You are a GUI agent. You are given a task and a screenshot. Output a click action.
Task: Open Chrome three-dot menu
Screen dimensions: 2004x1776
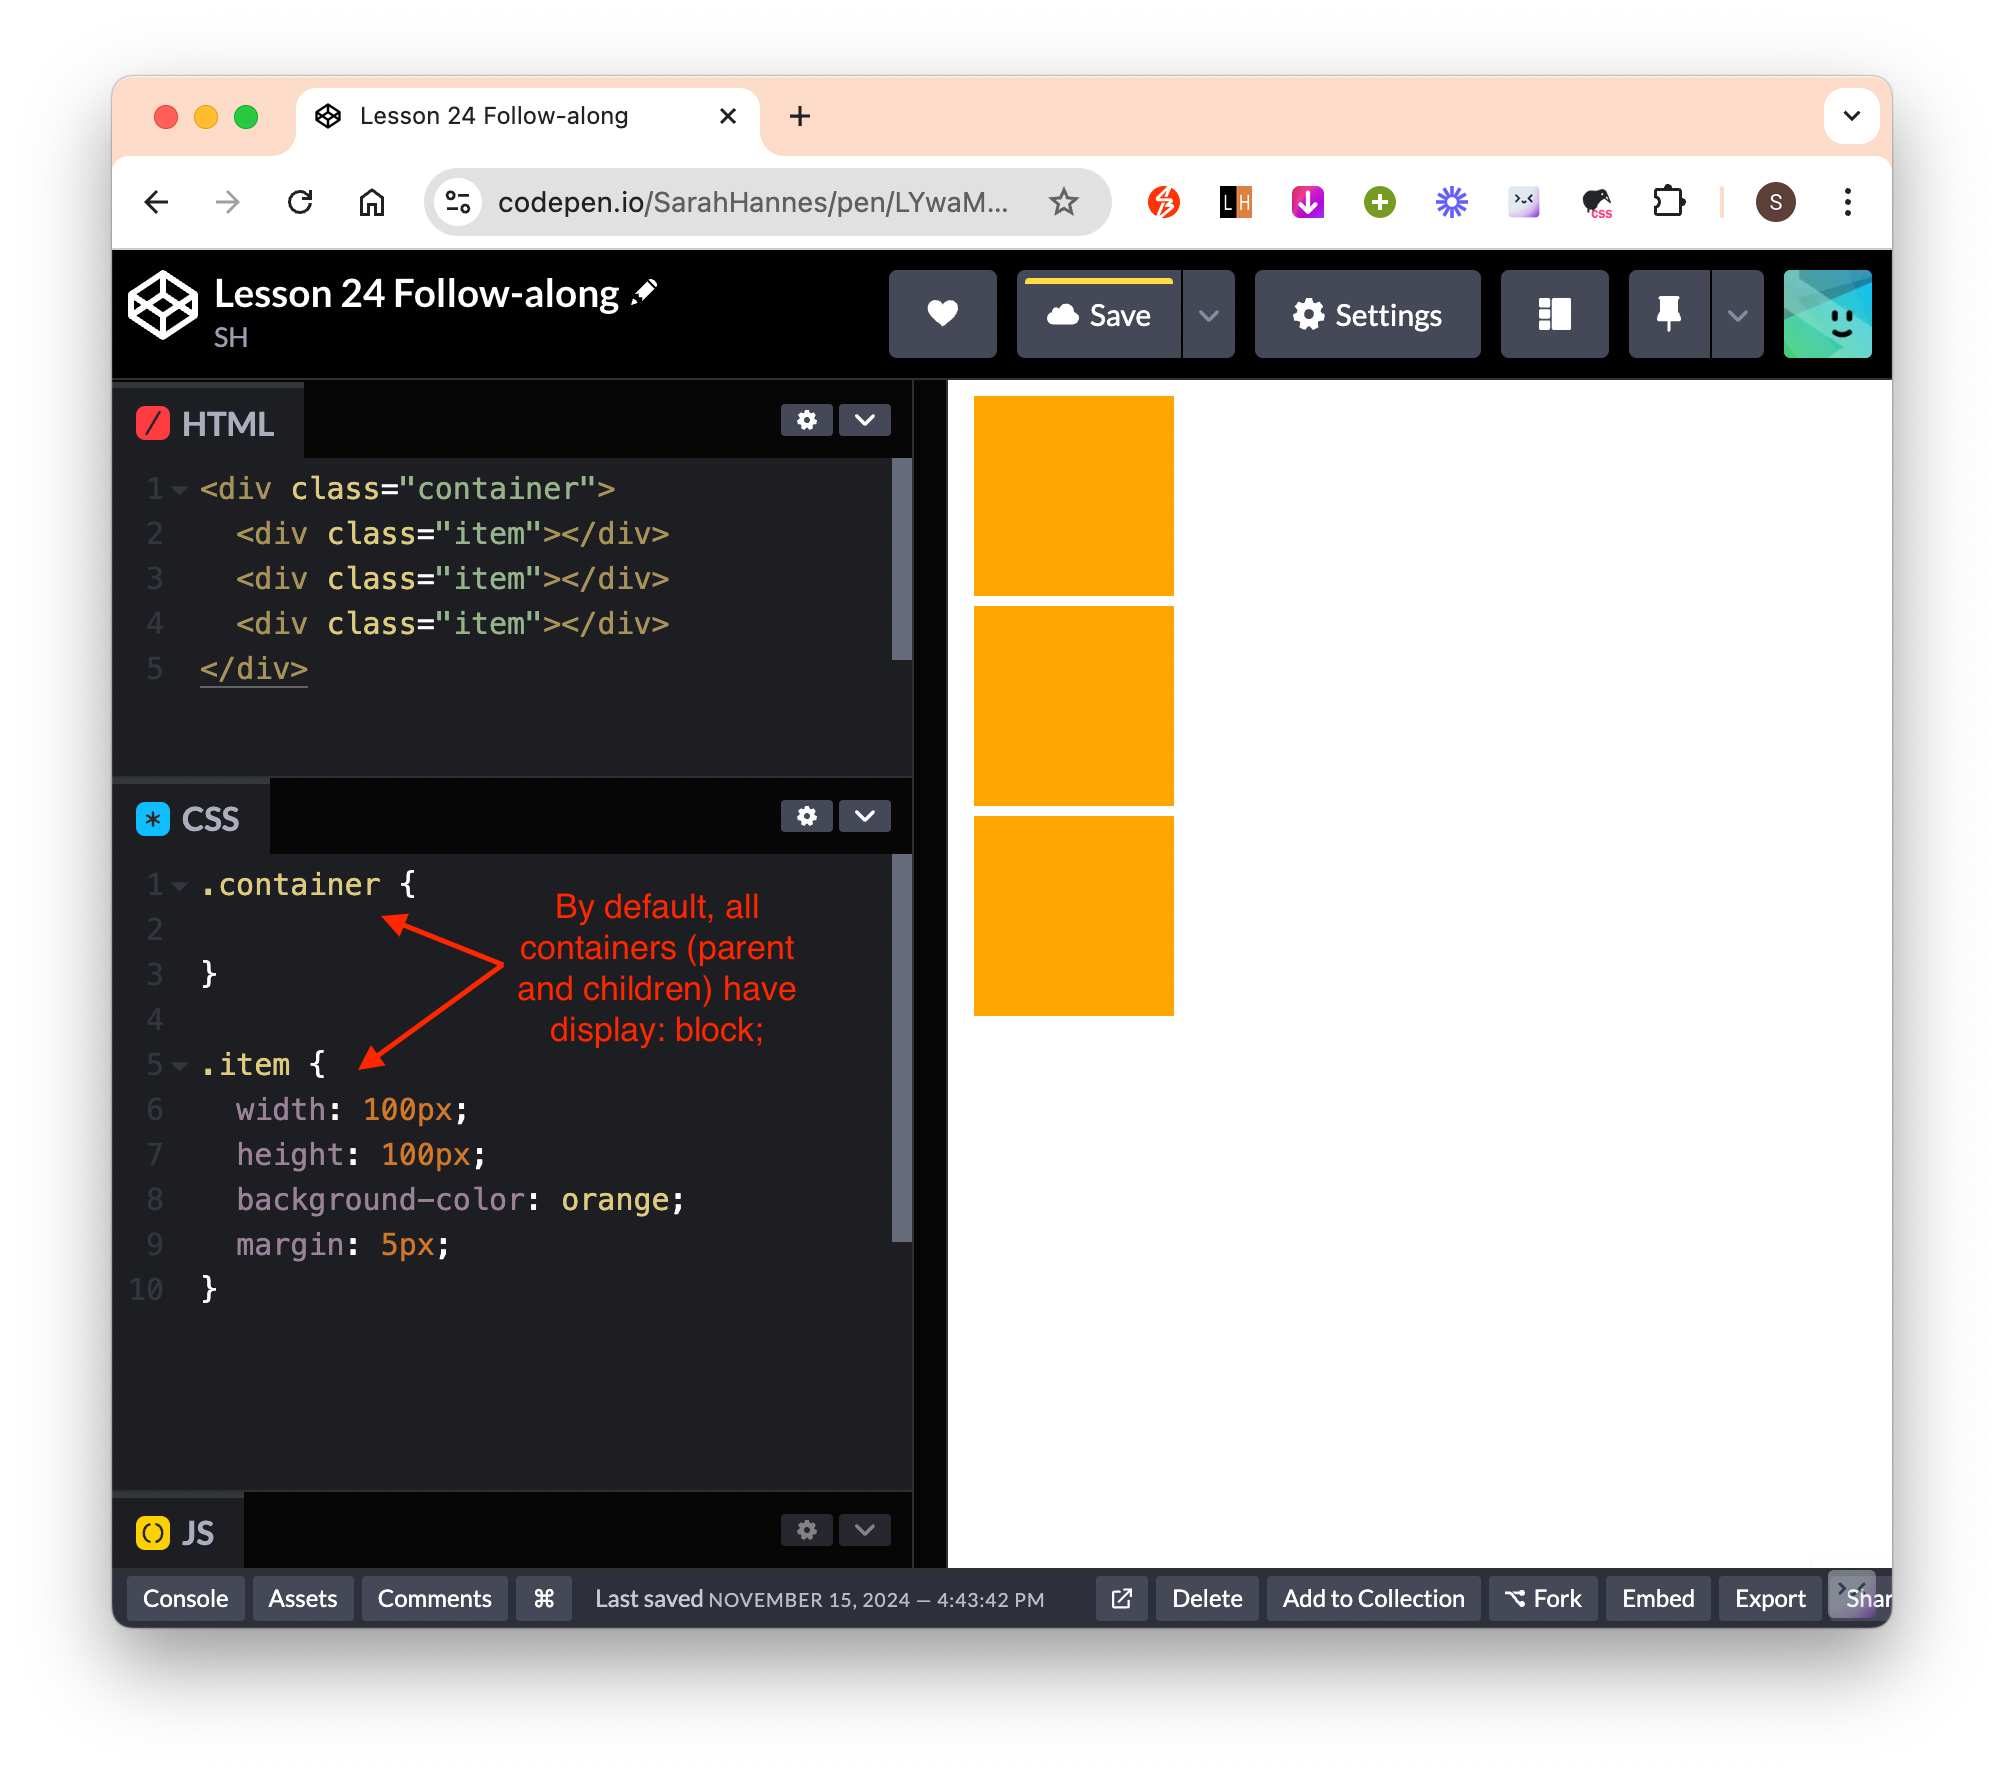point(1848,202)
